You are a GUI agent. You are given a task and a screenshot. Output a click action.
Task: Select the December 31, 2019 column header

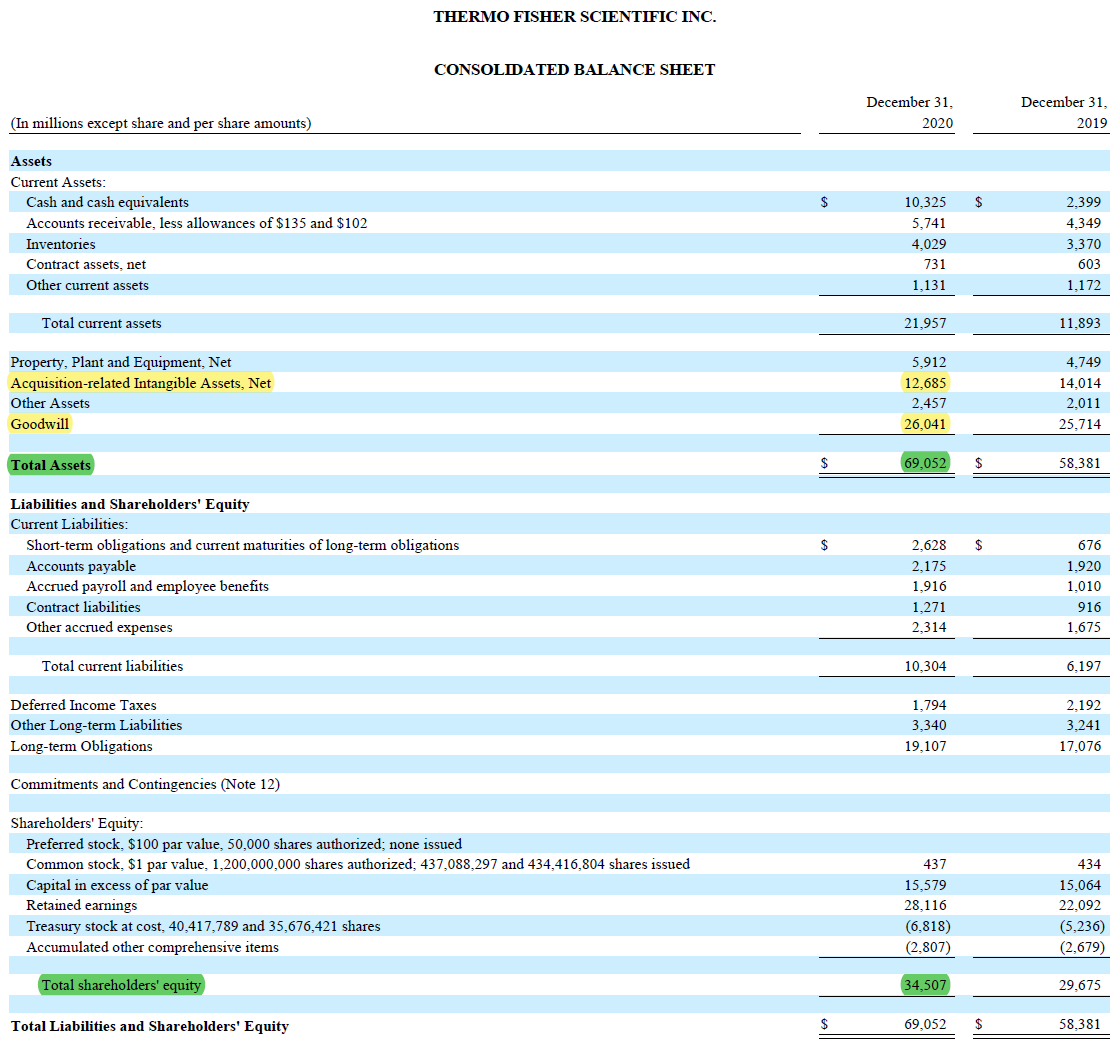pyautogui.click(x=1064, y=113)
